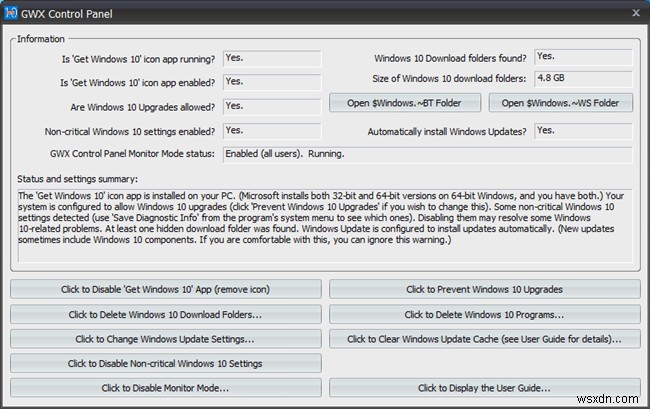Click the 'Windows 10 Download folders found?' label
650x409 pixels.
(450, 58)
